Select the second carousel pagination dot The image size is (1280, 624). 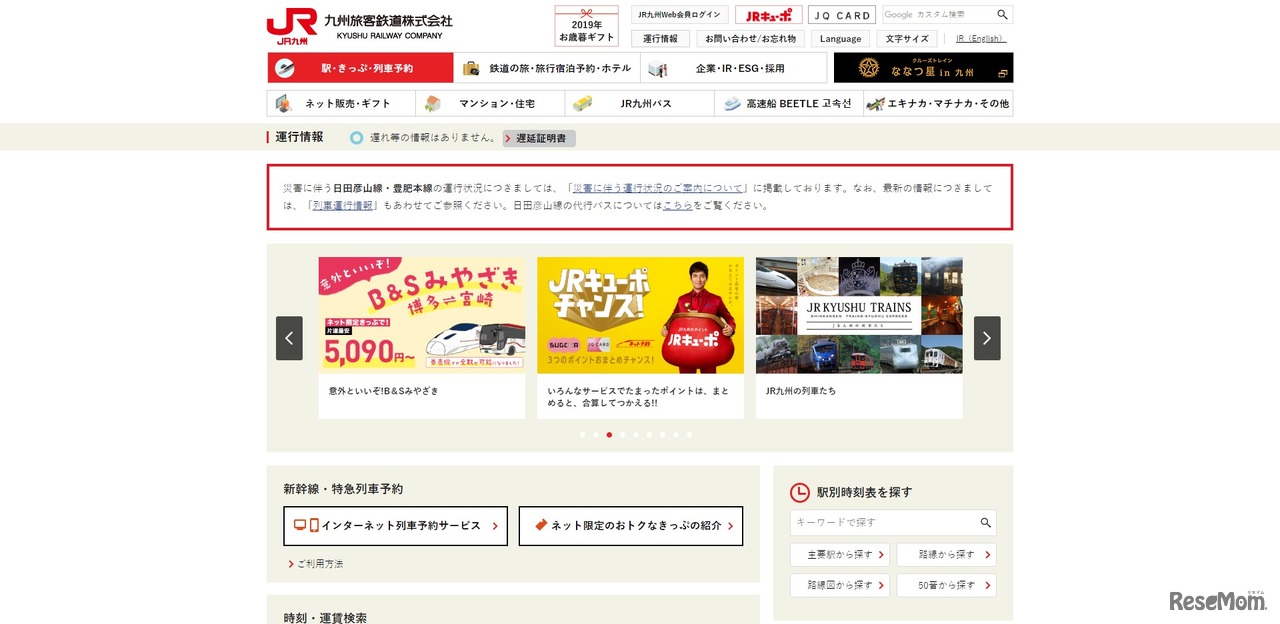(x=596, y=435)
